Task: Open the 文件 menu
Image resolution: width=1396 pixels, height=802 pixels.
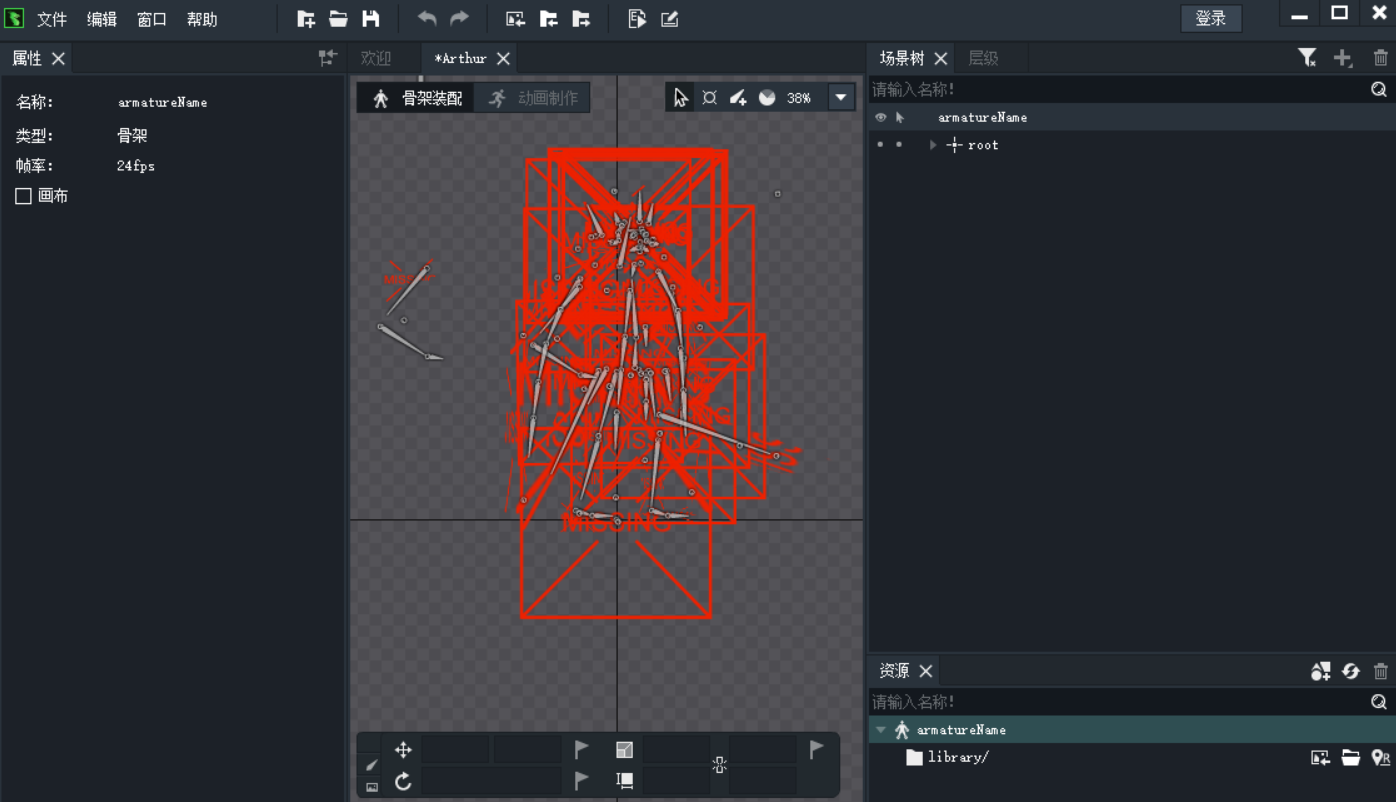Action: click(52, 19)
